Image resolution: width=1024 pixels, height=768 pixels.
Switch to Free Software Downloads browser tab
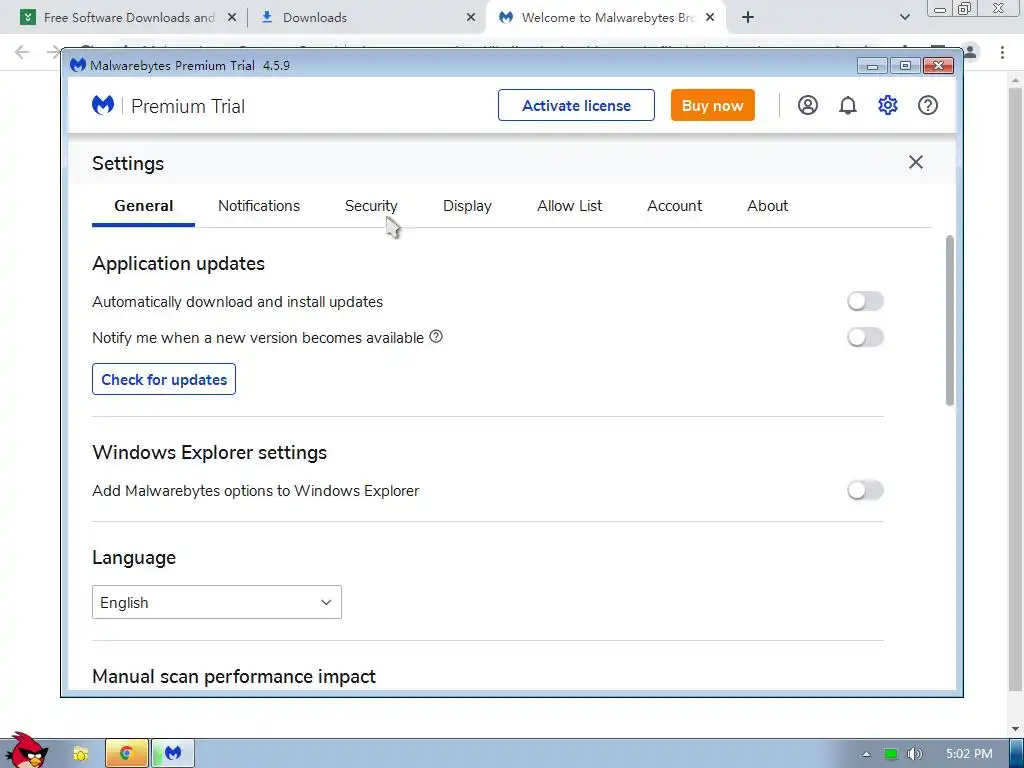coord(128,18)
